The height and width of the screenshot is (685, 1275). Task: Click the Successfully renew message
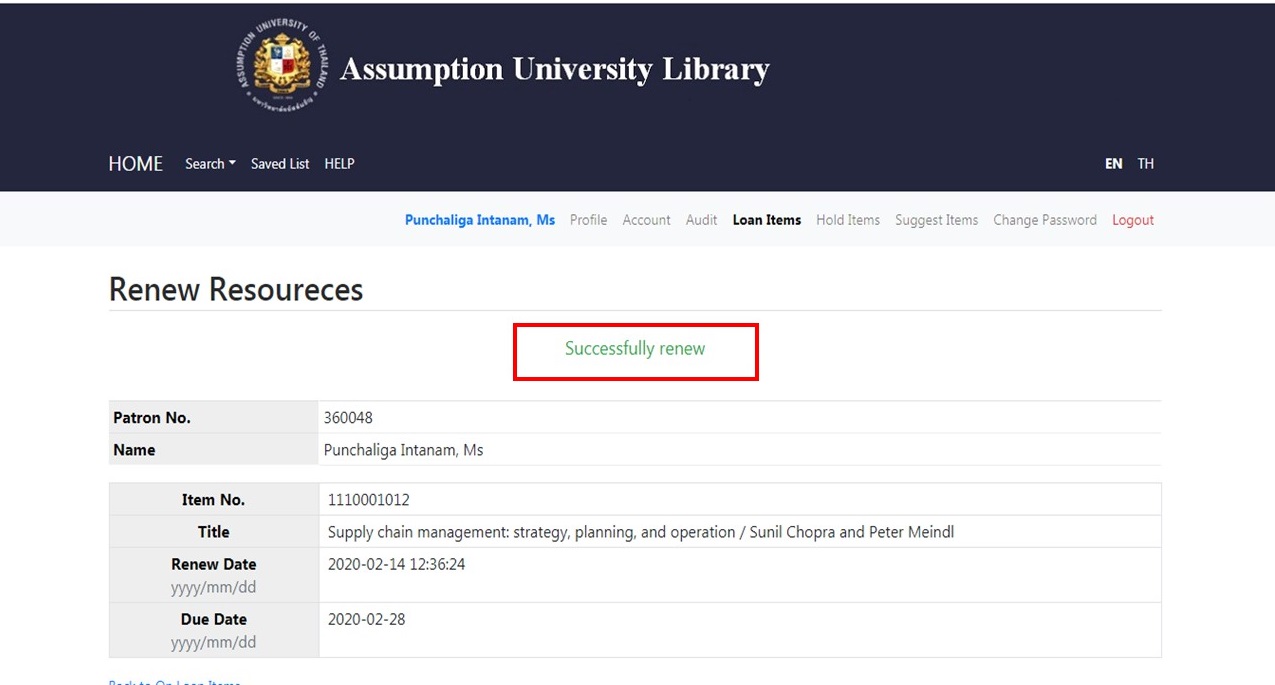pyautogui.click(x=635, y=349)
